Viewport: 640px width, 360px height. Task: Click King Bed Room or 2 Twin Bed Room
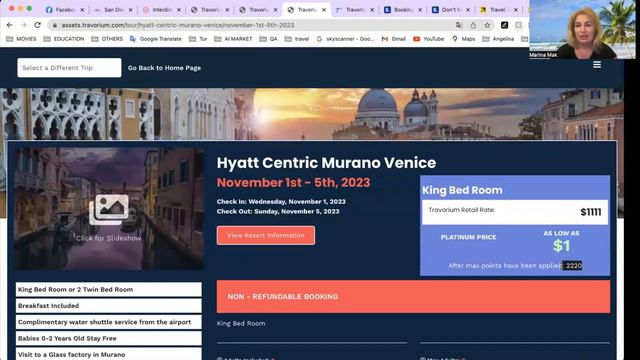coord(109,289)
